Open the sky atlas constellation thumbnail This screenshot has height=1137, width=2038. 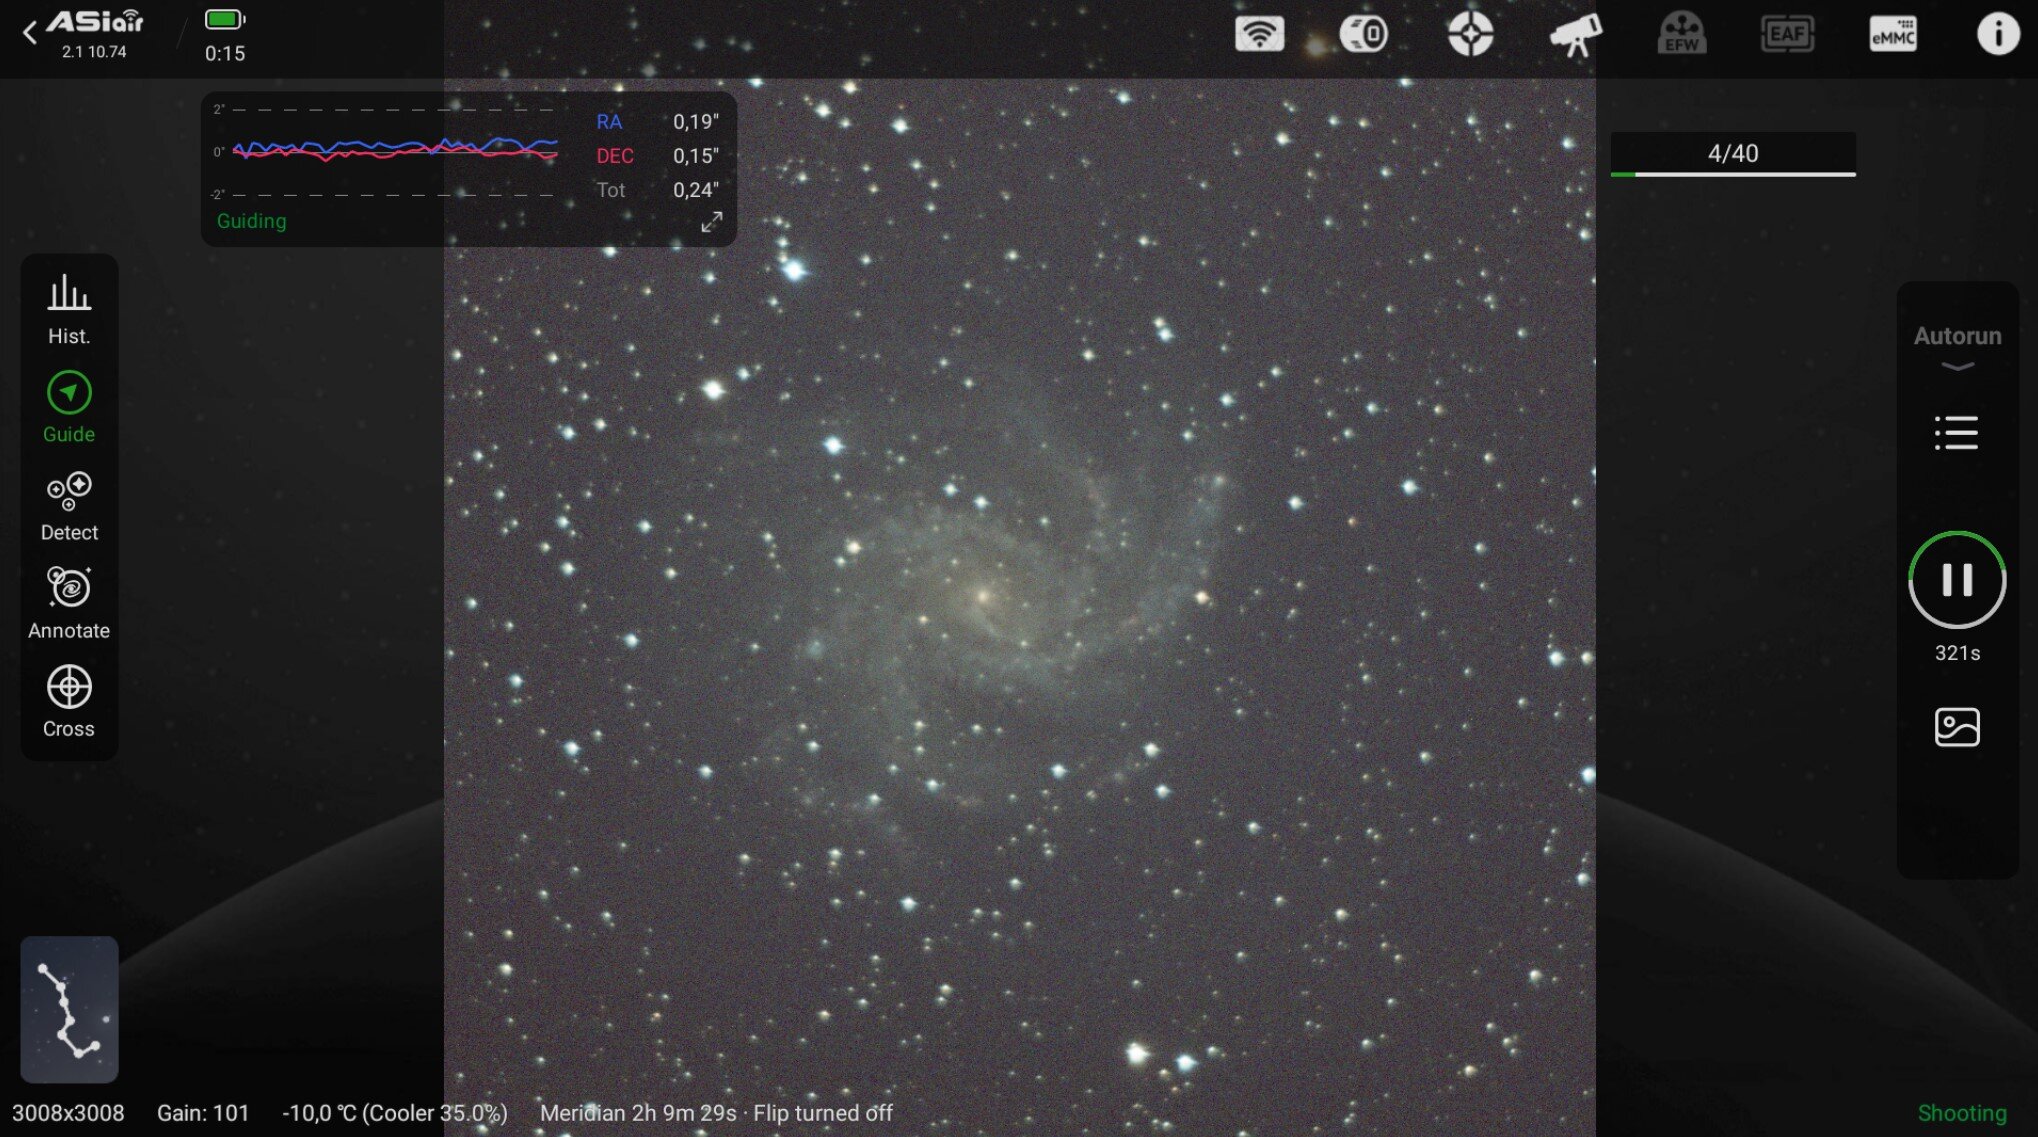[69, 1009]
